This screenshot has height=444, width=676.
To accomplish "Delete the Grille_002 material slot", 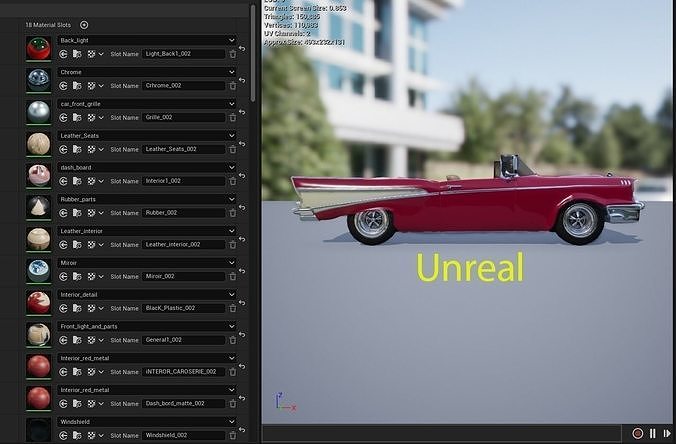I will point(233,117).
